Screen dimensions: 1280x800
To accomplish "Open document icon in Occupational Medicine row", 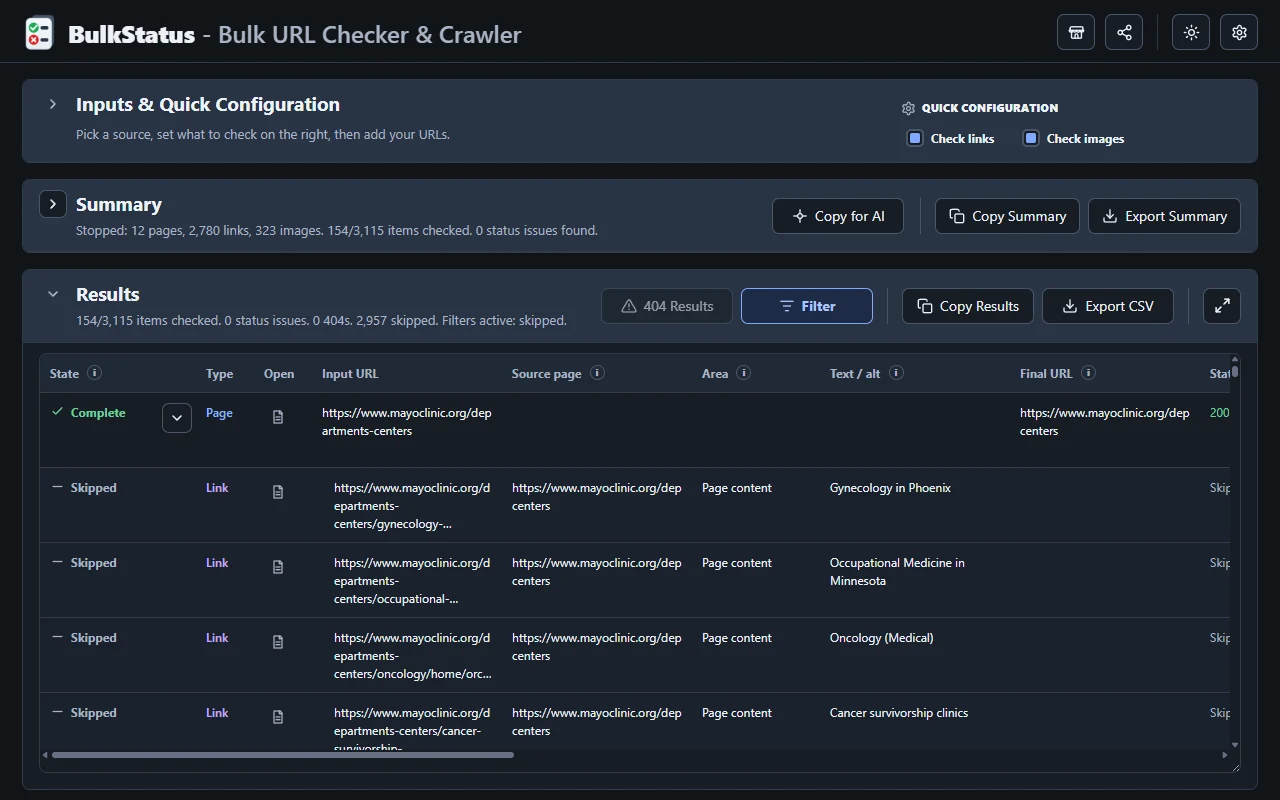I will point(278,567).
